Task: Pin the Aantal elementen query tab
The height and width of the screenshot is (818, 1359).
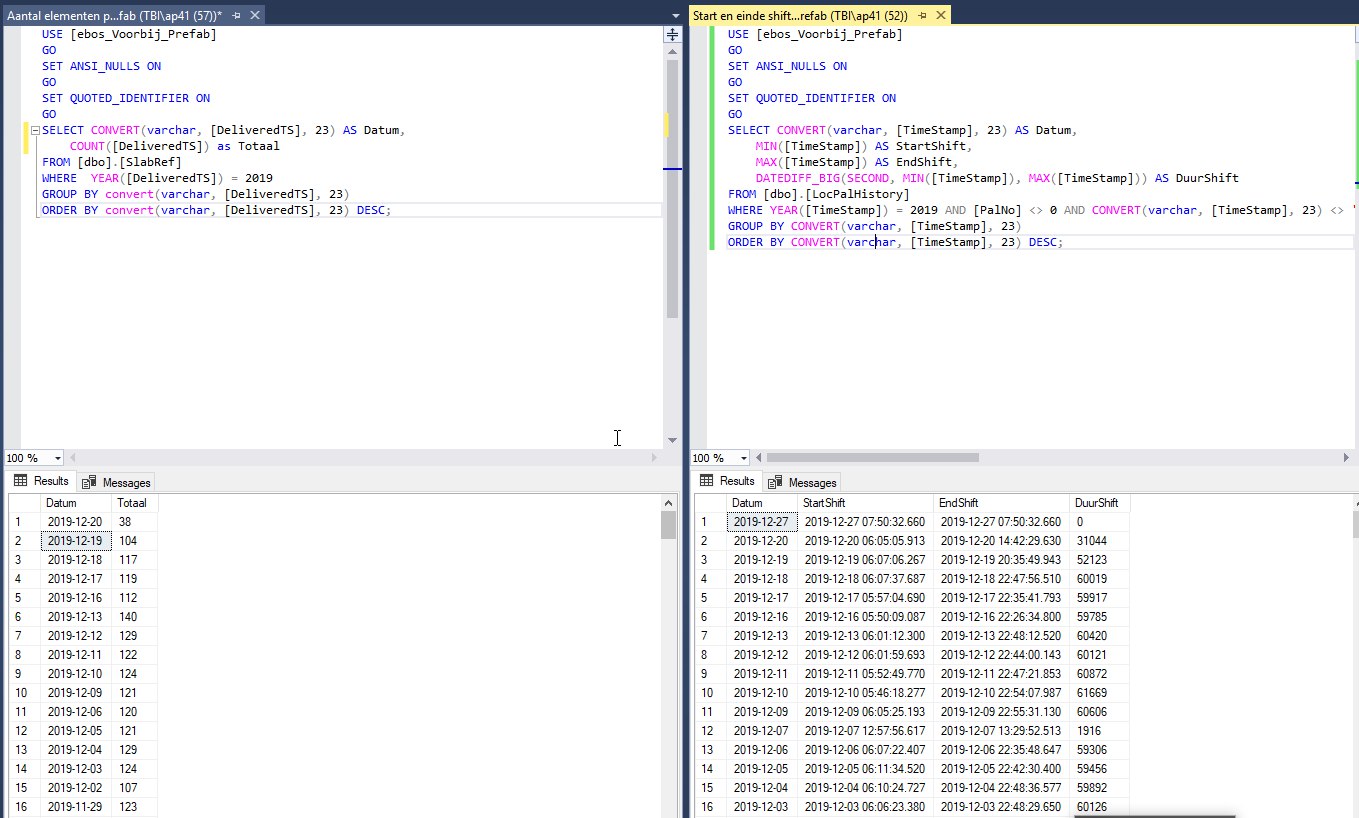Action: (236, 16)
